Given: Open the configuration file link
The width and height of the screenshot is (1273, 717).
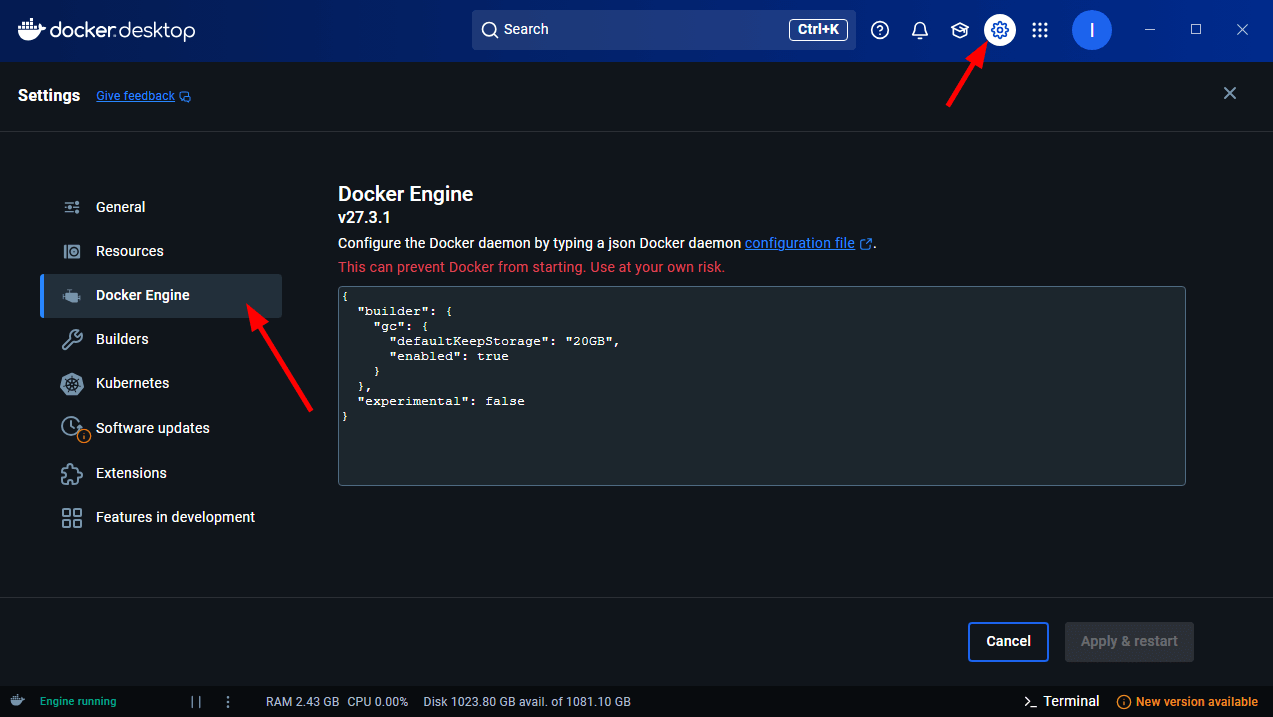Looking at the screenshot, I should (801, 243).
